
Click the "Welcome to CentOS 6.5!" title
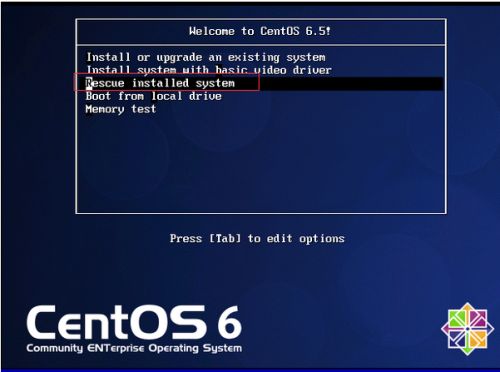(x=260, y=31)
